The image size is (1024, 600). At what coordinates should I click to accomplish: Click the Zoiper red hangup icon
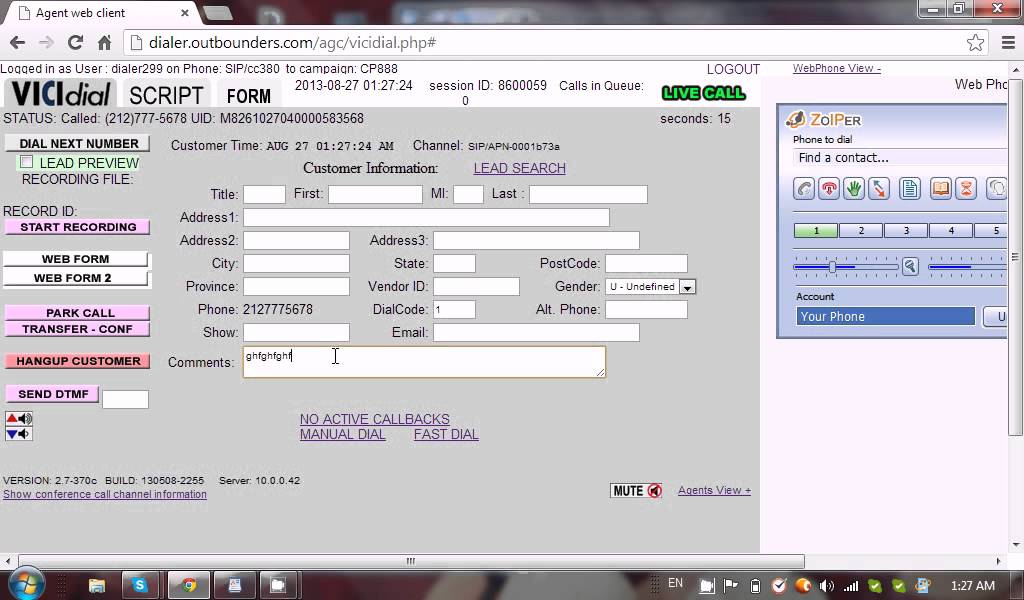(x=829, y=189)
